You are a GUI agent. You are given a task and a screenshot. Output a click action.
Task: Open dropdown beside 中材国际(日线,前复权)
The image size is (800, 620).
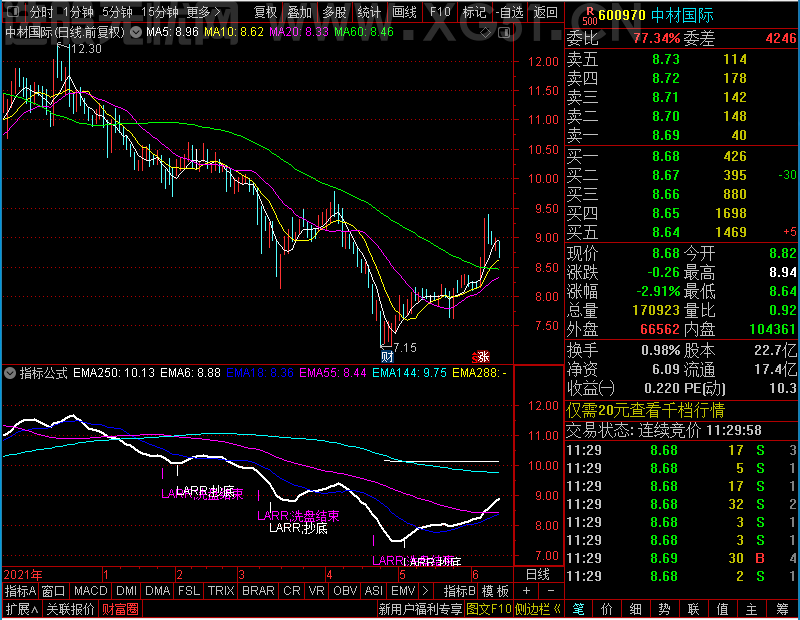[x=136, y=32]
